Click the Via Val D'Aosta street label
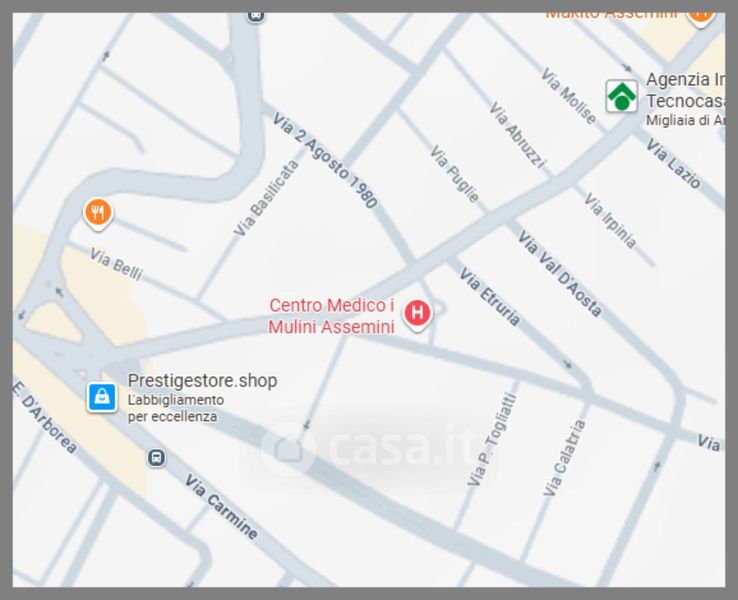This screenshot has width=738, height=600. (x=559, y=273)
